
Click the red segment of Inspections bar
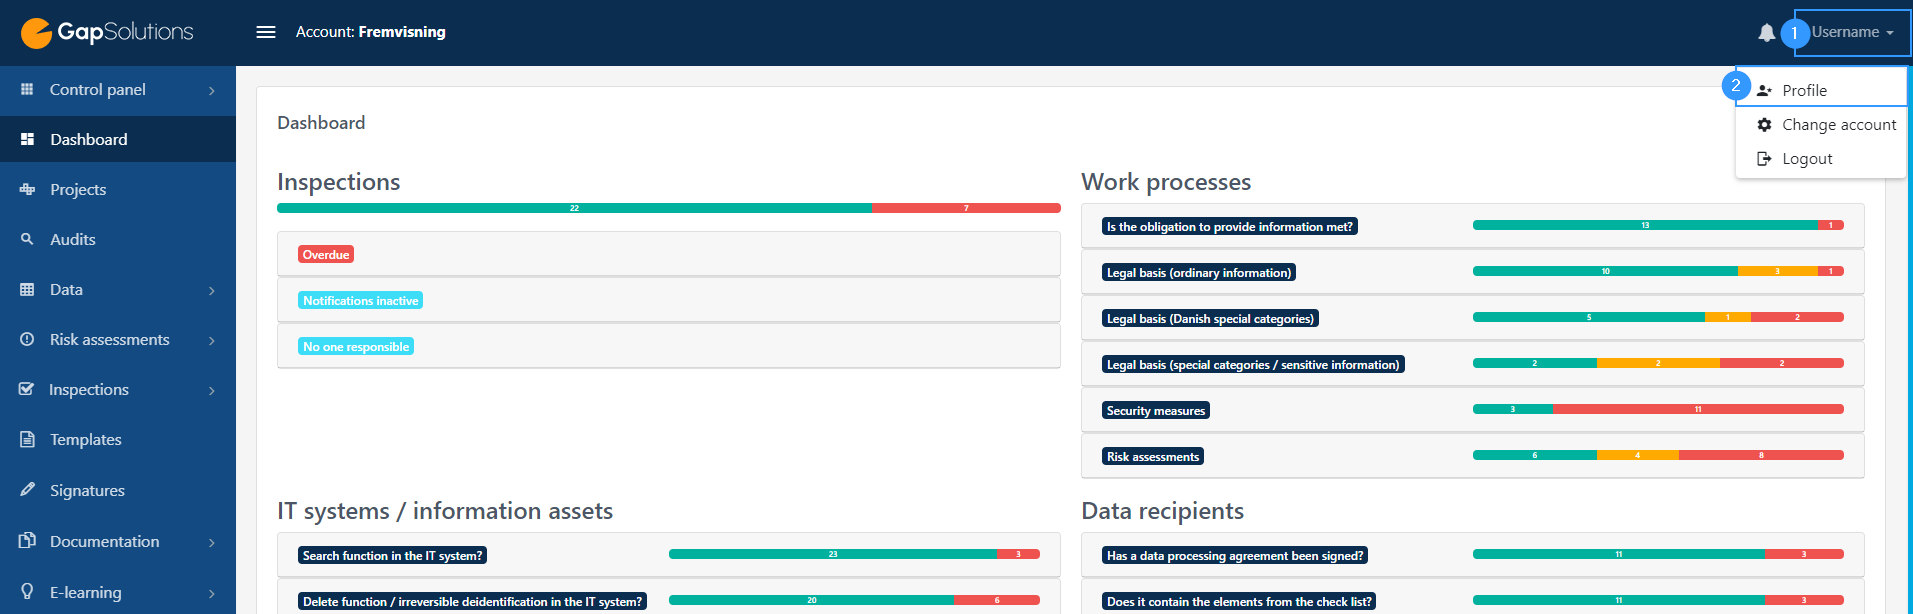(966, 208)
